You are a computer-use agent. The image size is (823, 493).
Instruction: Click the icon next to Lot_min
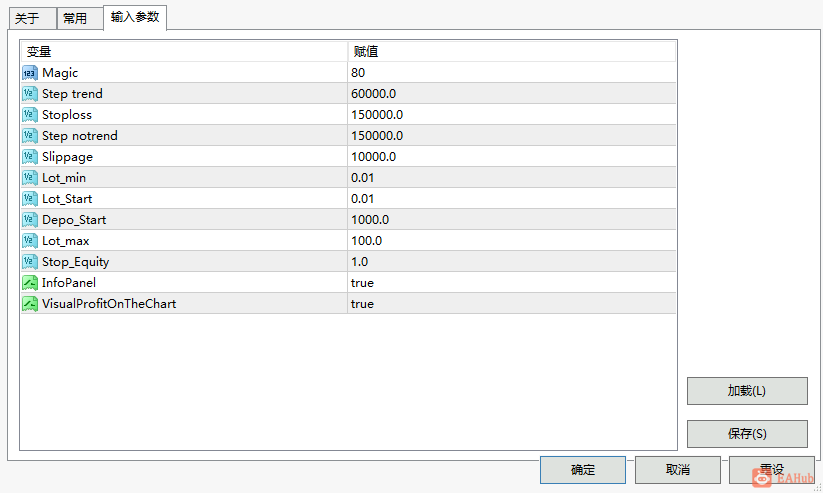coord(30,178)
